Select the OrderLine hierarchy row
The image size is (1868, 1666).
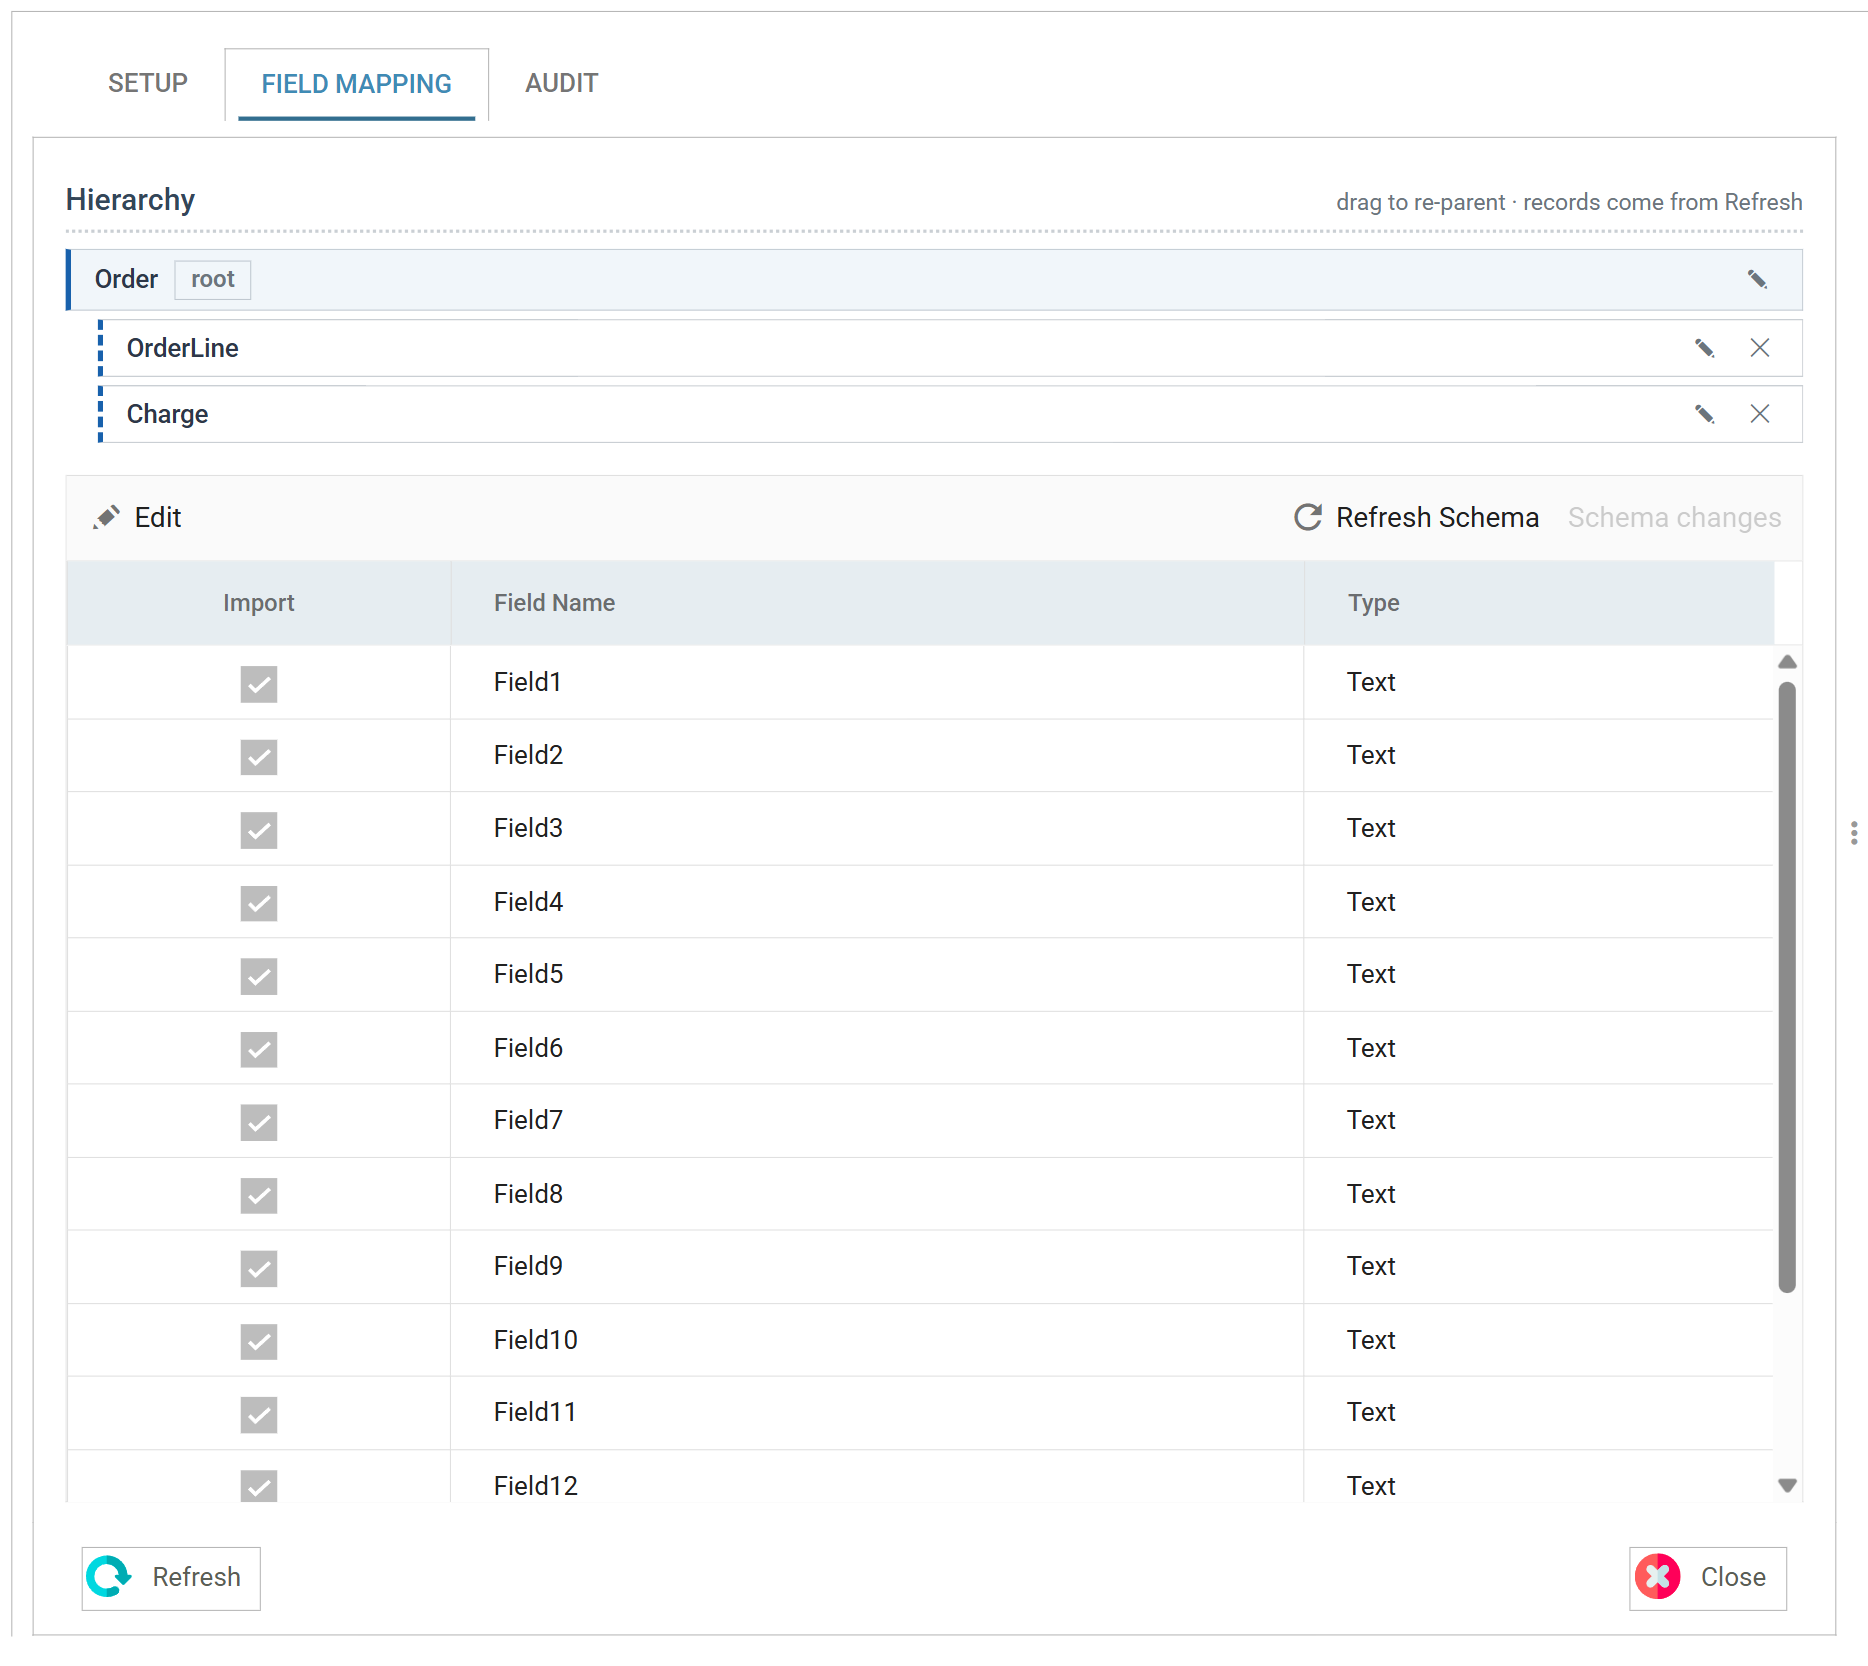click(952, 348)
